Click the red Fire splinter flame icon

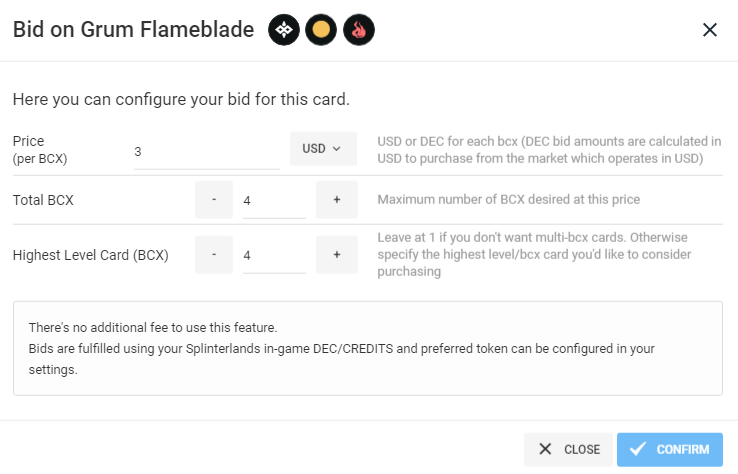coord(359,30)
